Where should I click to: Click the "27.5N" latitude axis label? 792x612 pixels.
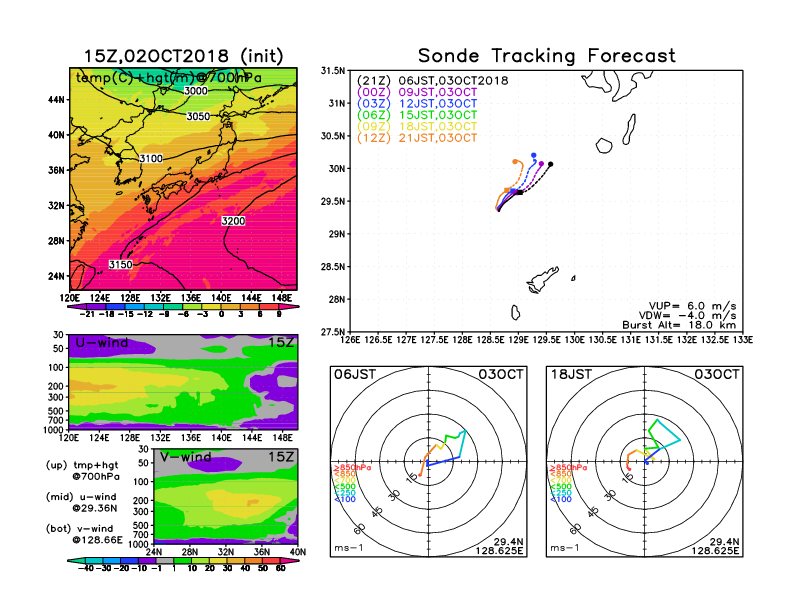333,332
